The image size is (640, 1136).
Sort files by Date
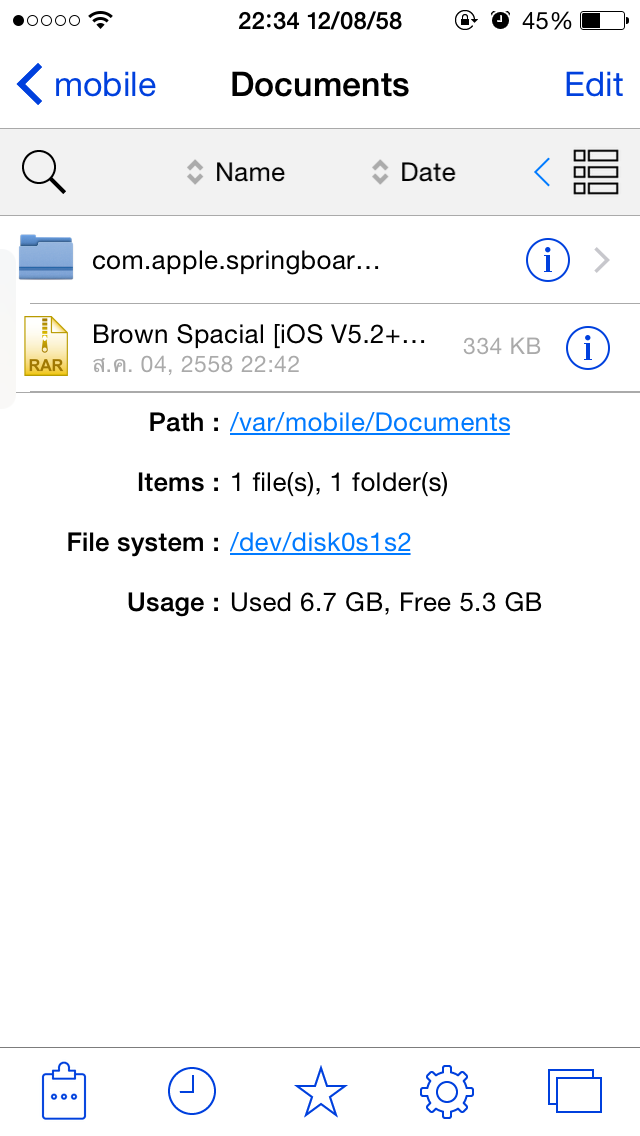tap(414, 173)
